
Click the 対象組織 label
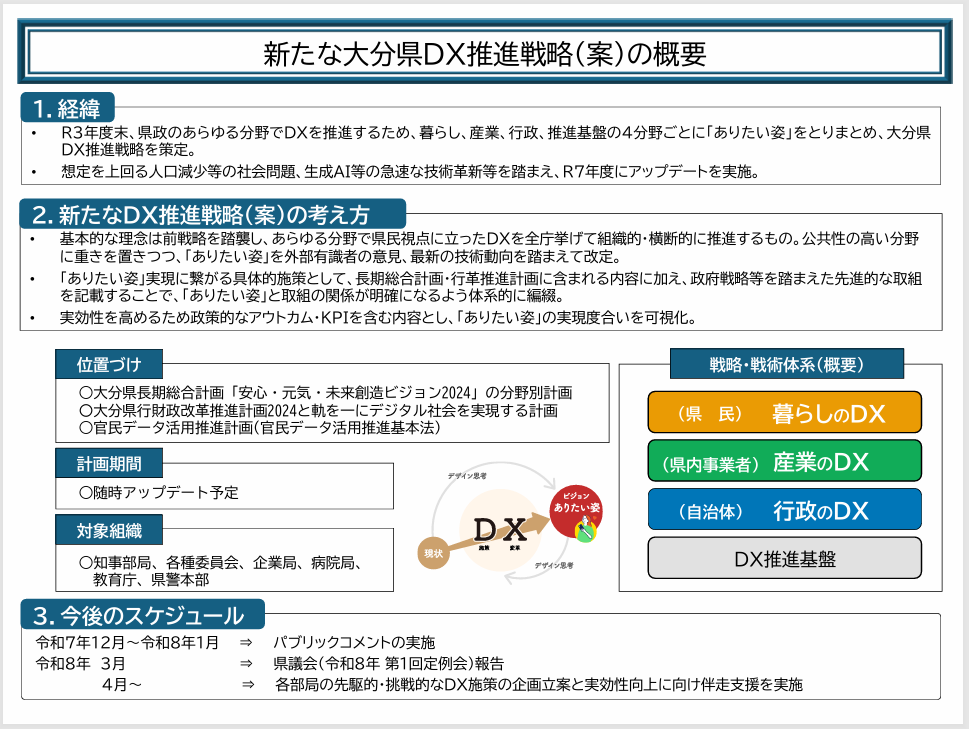(x=109, y=529)
